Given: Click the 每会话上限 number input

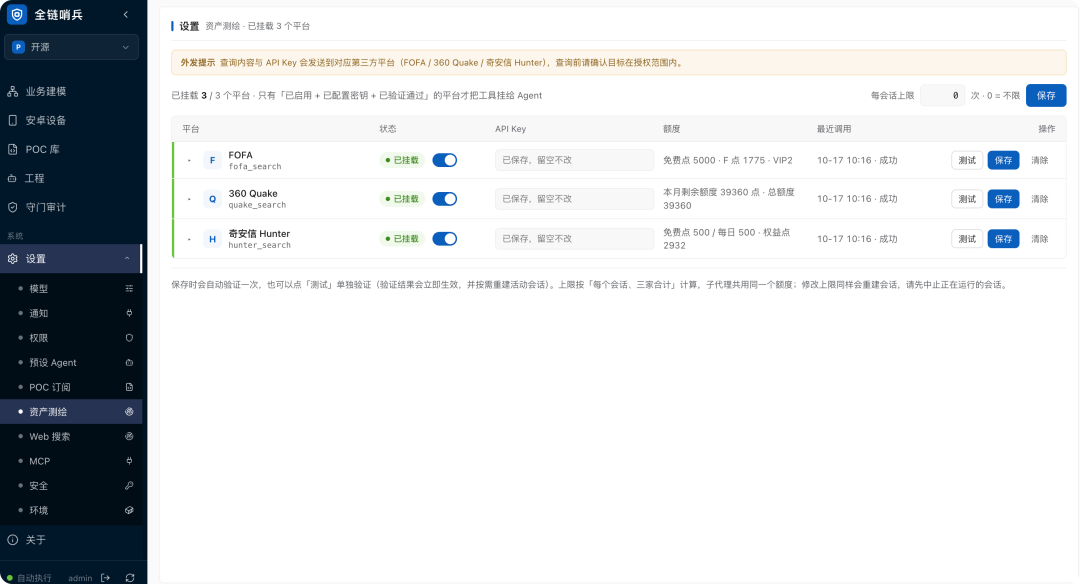Looking at the screenshot, I should 942,96.
